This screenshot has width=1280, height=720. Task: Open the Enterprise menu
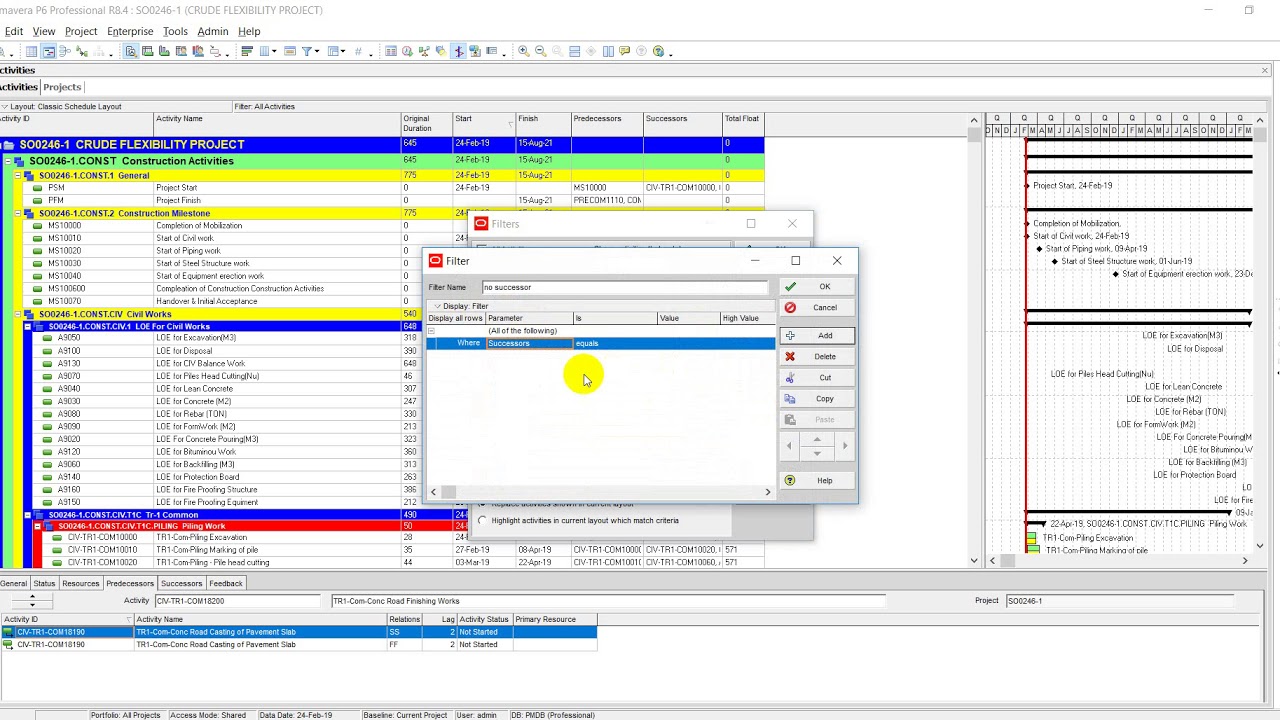click(x=130, y=31)
